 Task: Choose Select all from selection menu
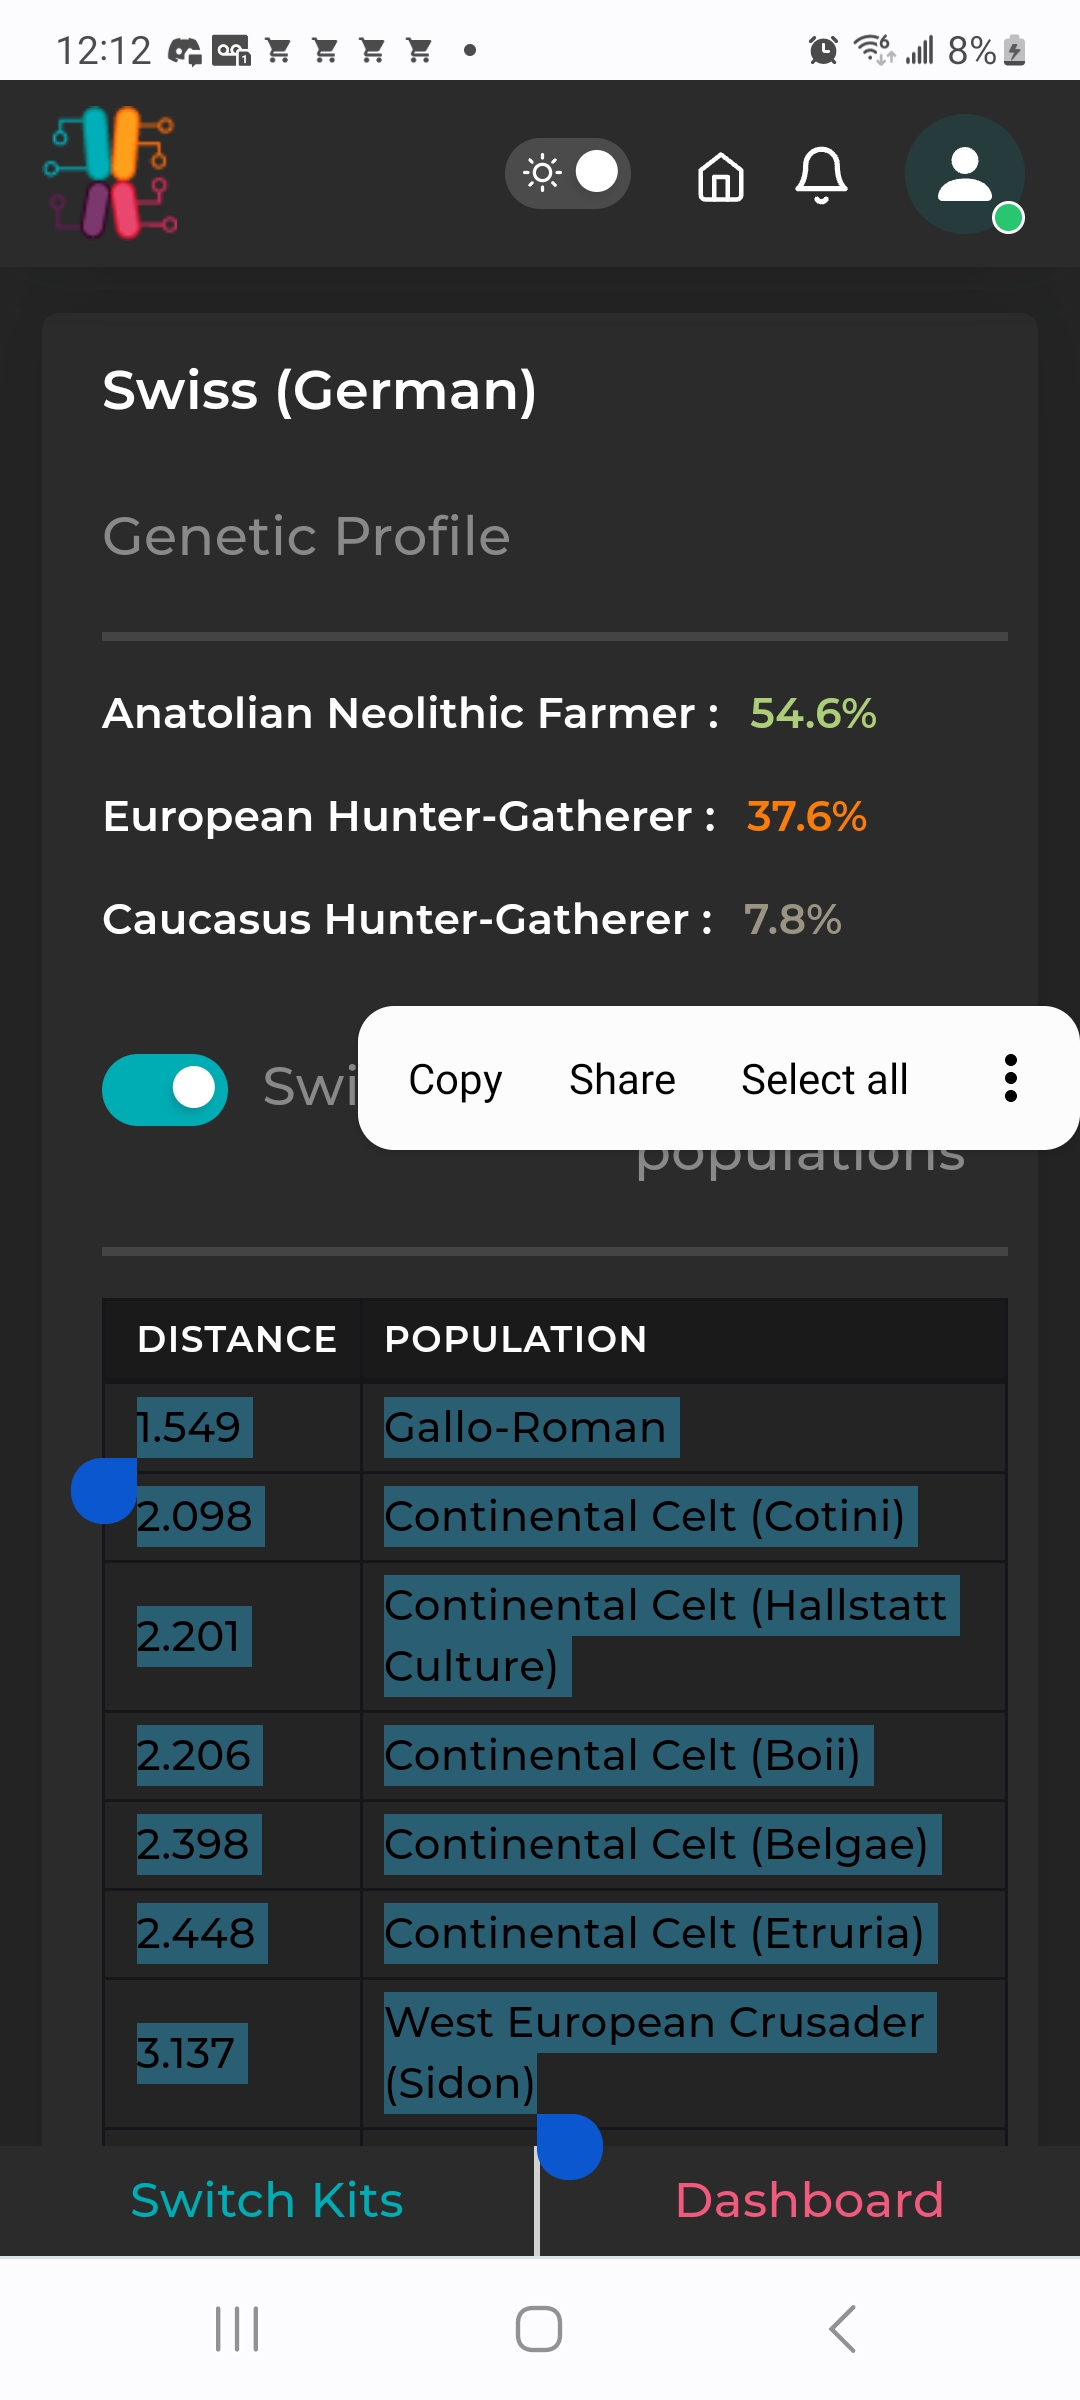tap(824, 1079)
